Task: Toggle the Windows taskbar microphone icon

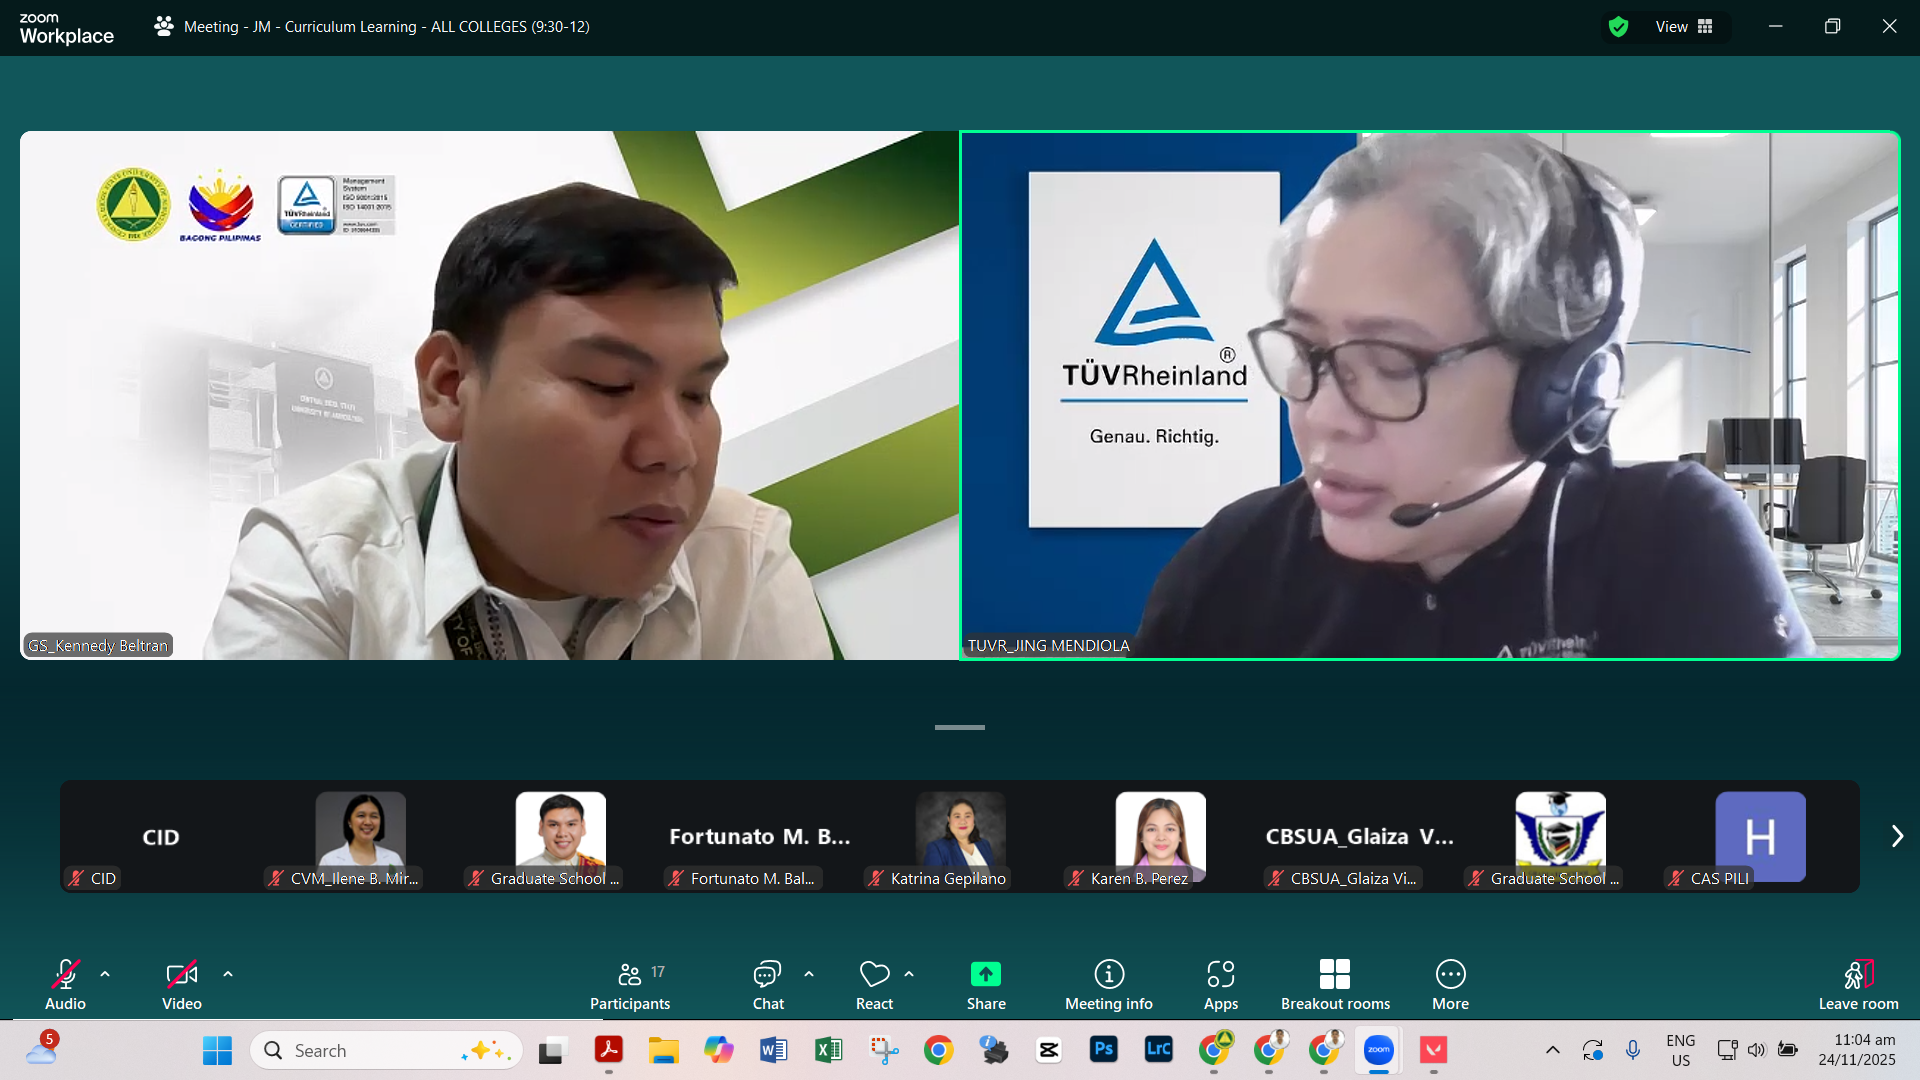Action: pos(1632,1050)
